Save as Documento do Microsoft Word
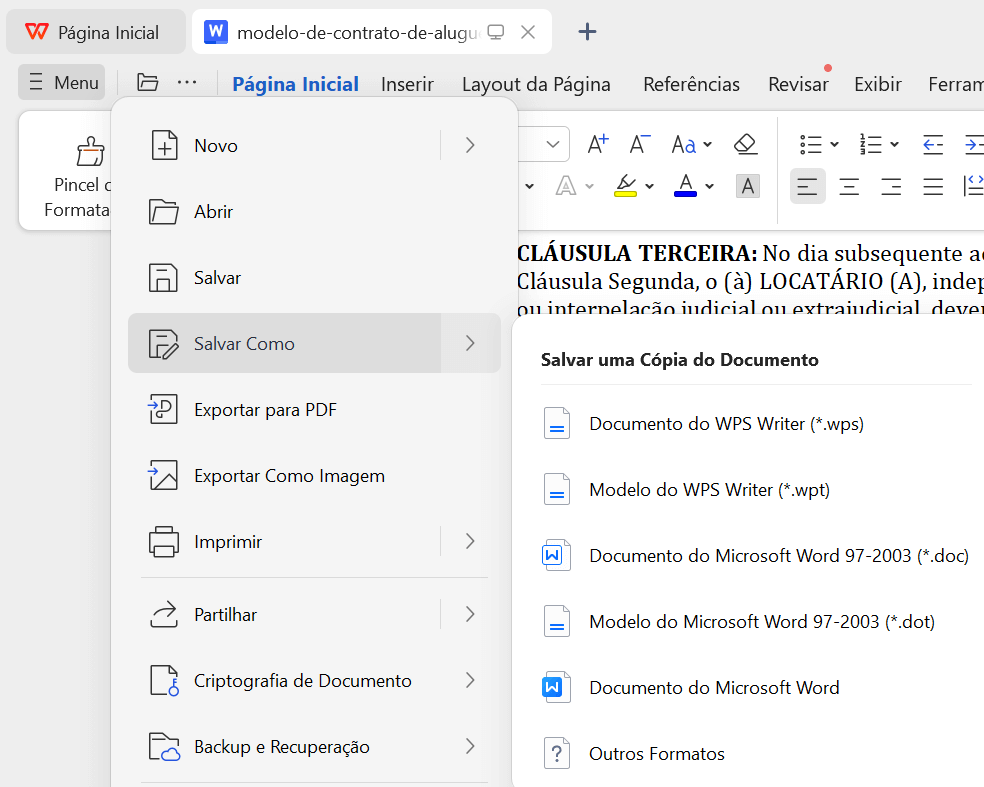 (714, 687)
